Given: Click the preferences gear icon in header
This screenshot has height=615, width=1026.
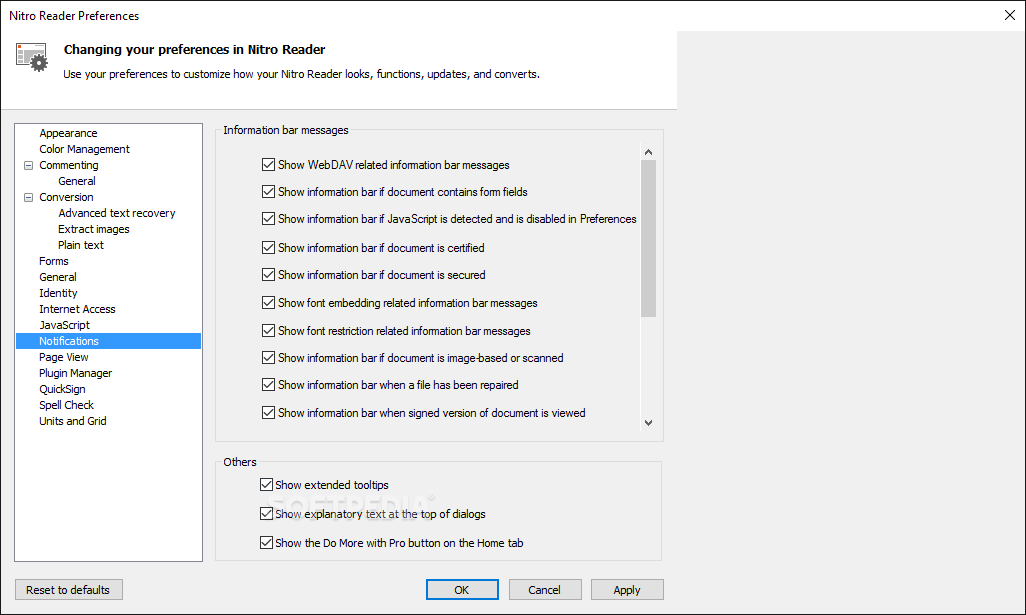Looking at the screenshot, I should coord(31,57).
